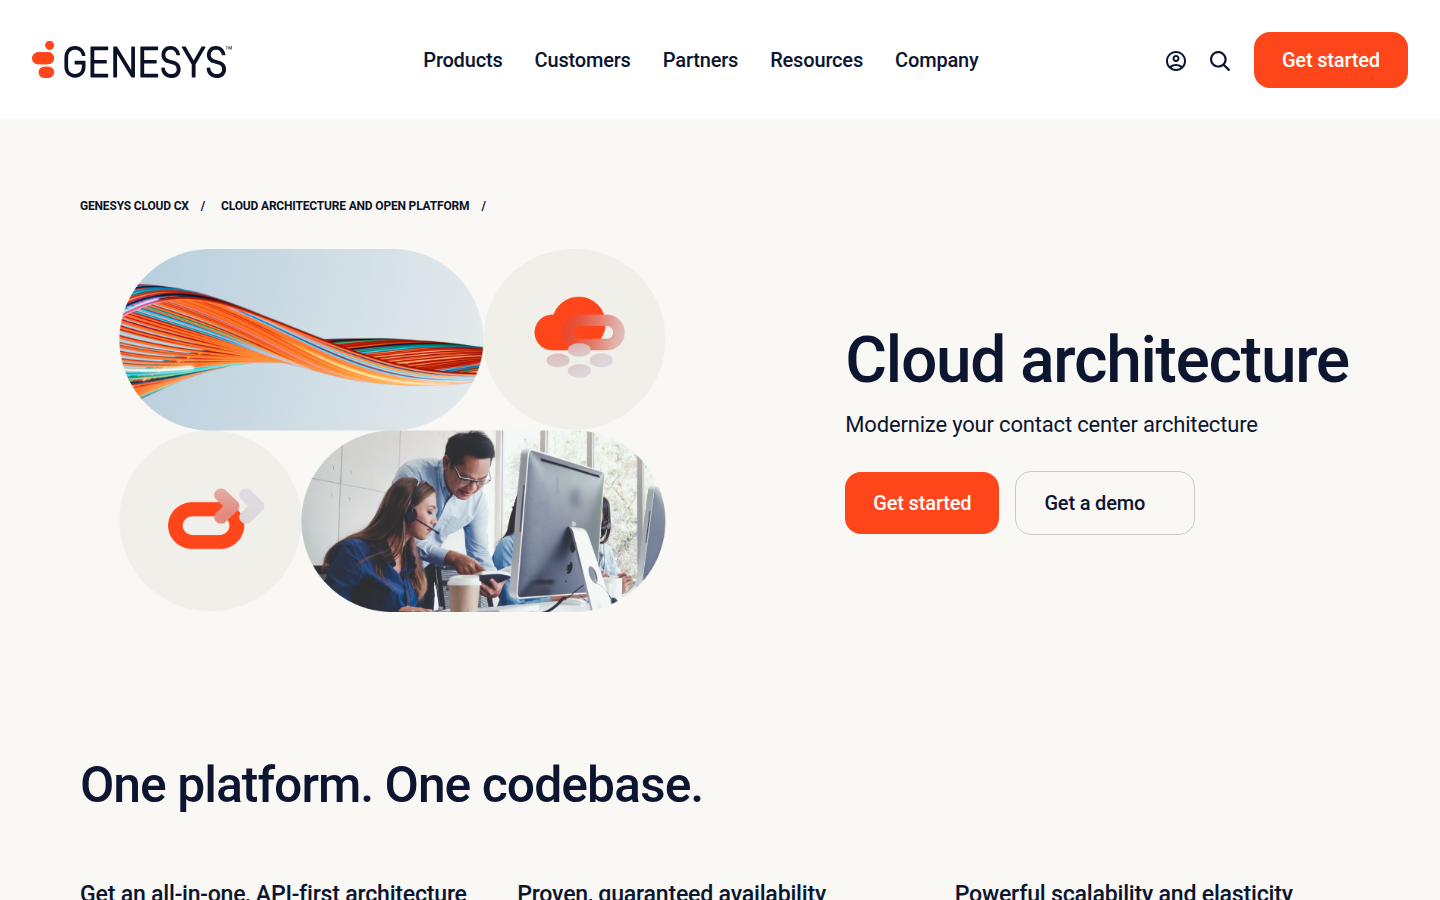Request a demo with Get a demo

coord(1104,503)
